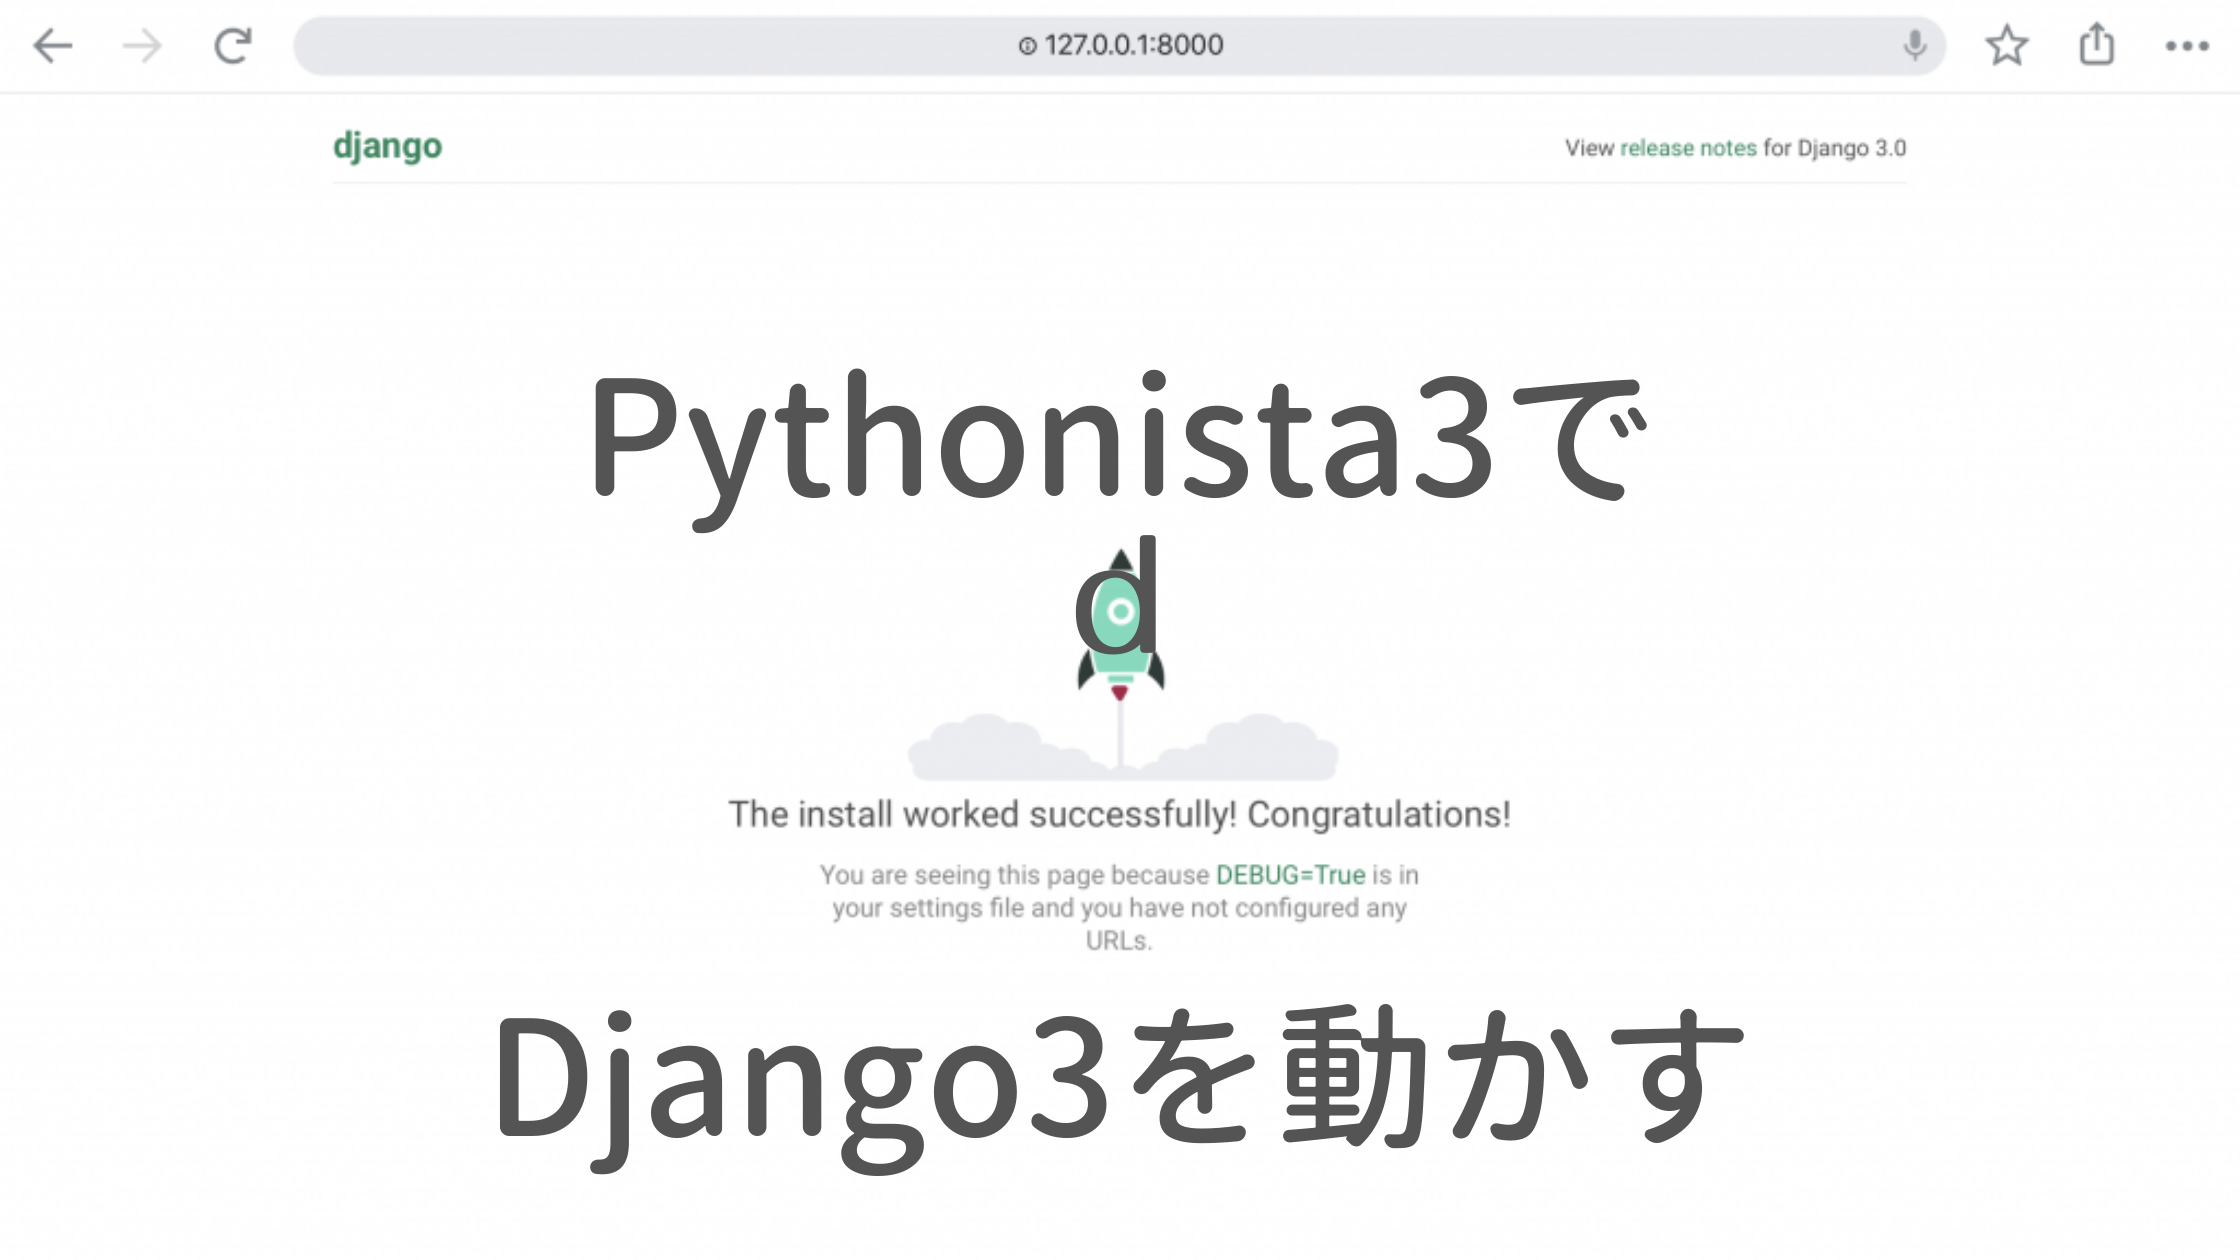The height and width of the screenshot is (1260, 2240).
Task: Click the 'Django3を動かす' title text
Action: [1118, 1080]
